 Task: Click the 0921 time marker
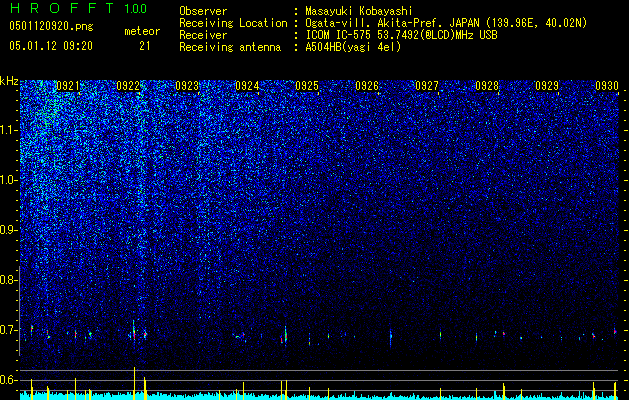(68, 86)
